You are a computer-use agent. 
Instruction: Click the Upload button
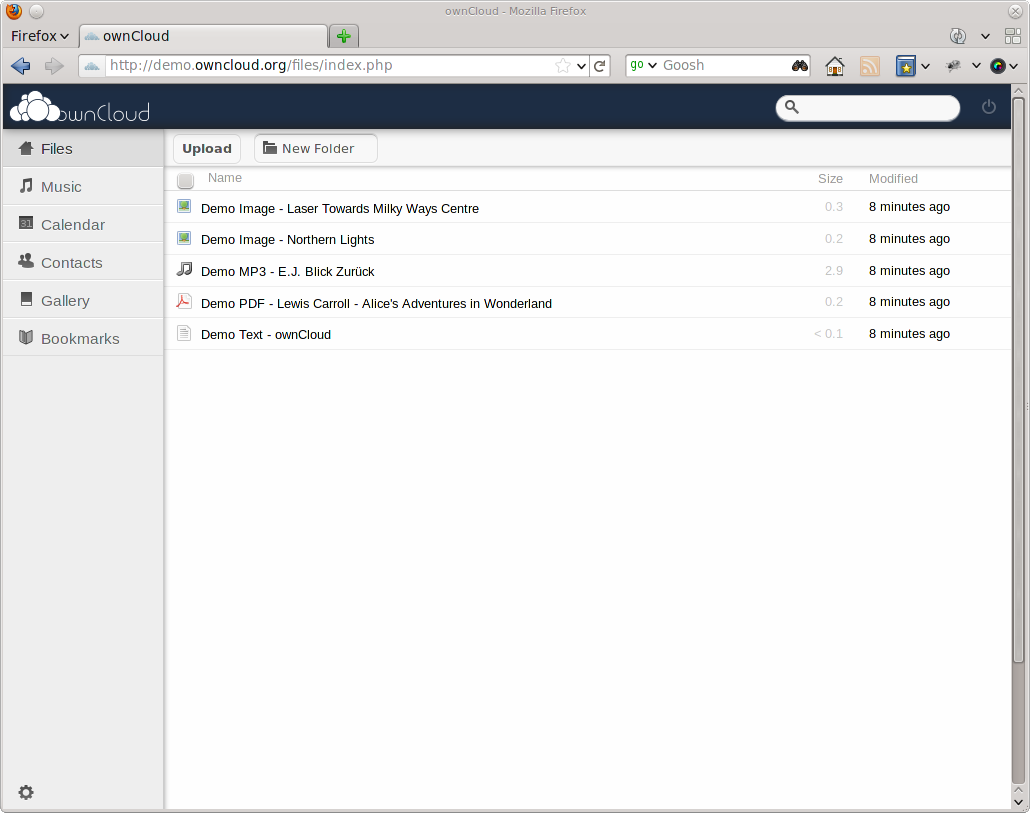point(206,148)
